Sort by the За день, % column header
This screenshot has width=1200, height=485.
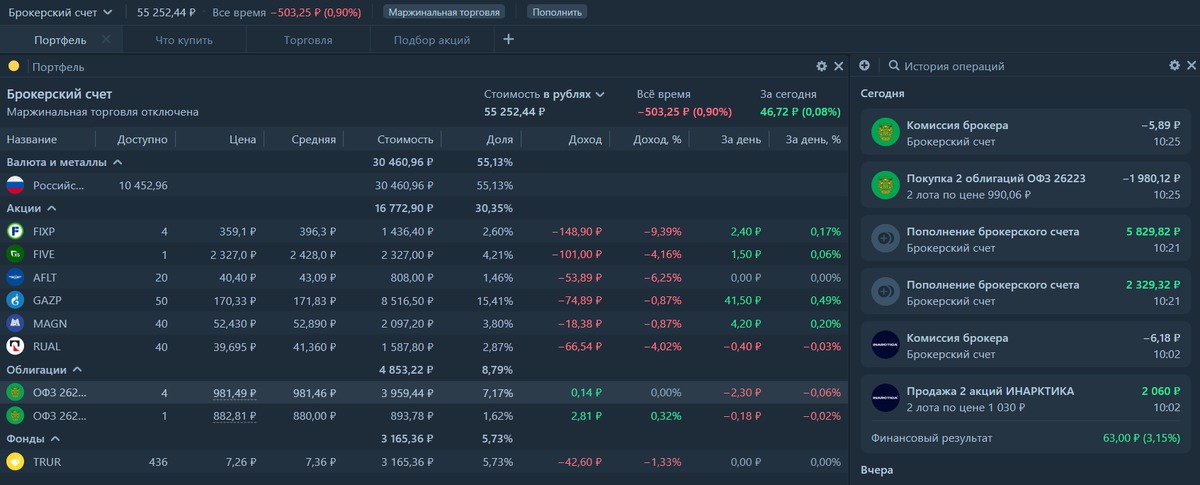813,140
